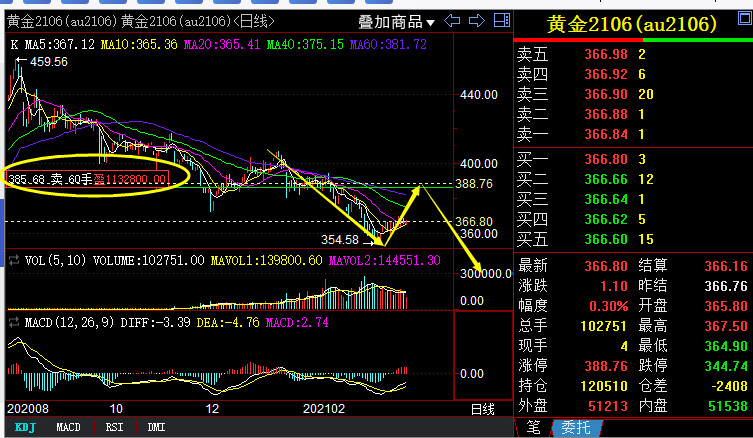Open the 笔 tick details tab
This screenshot has width=753, height=438.
[533, 428]
